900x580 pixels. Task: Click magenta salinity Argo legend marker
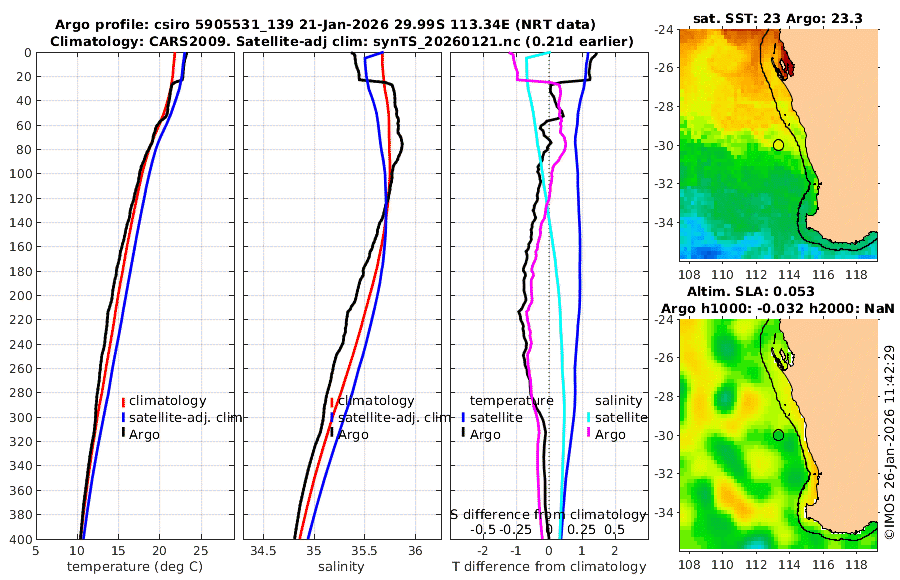[x=589, y=434]
